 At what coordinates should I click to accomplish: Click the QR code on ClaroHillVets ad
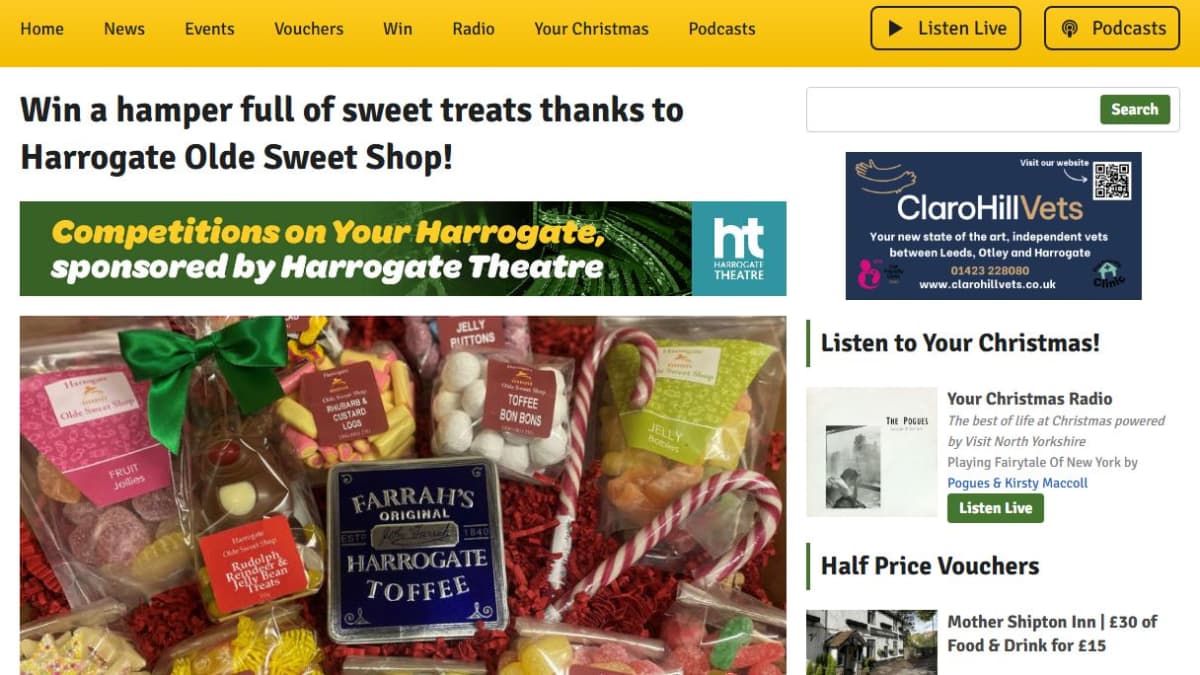point(1111,180)
